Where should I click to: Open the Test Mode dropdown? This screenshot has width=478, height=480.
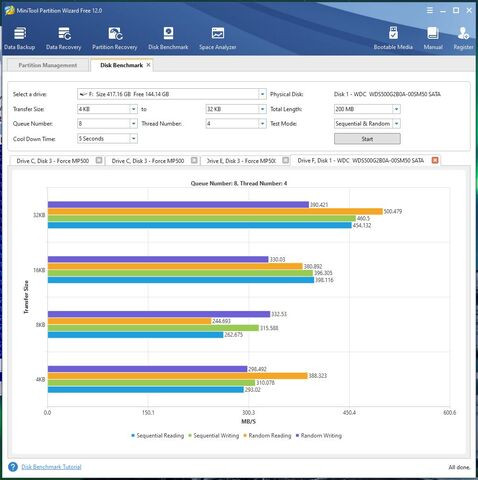pos(396,124)
